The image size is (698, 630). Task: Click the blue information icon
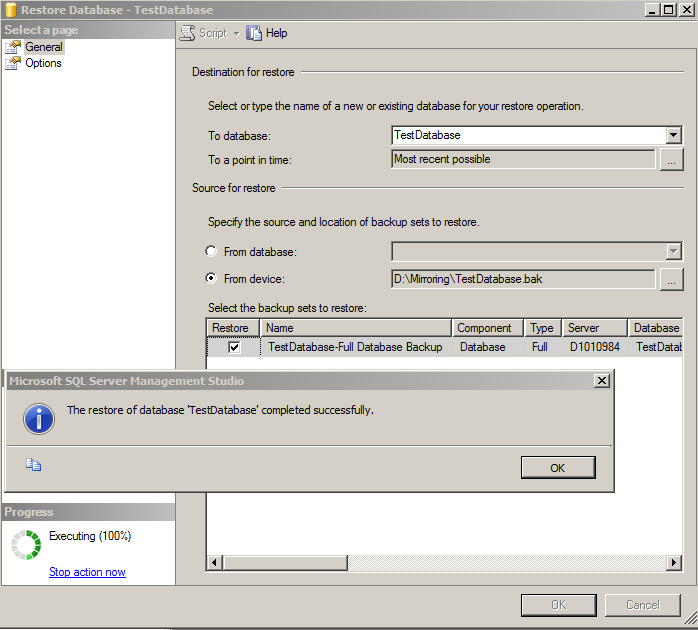point(39,419)
